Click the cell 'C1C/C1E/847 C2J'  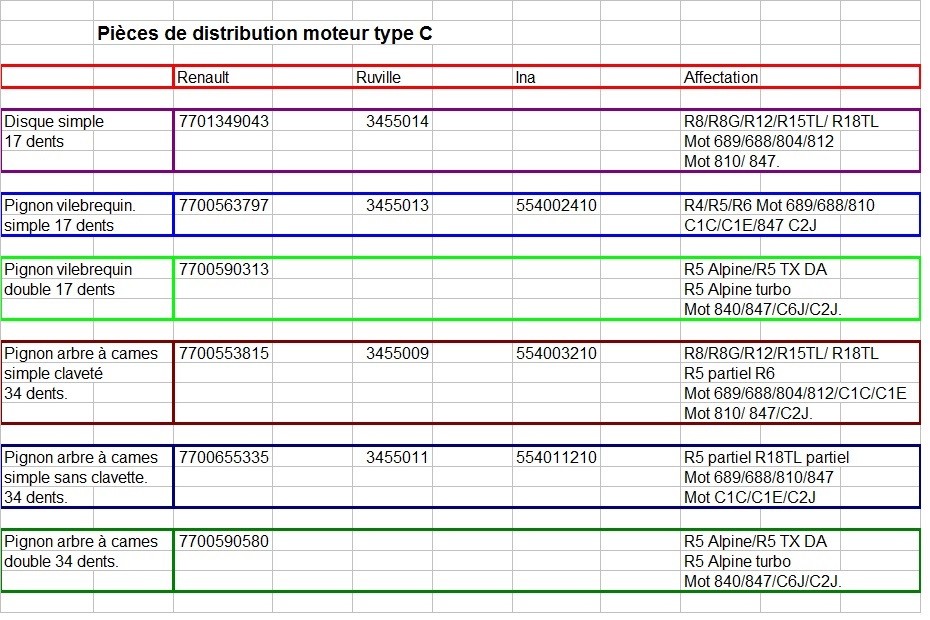(750, 226)
